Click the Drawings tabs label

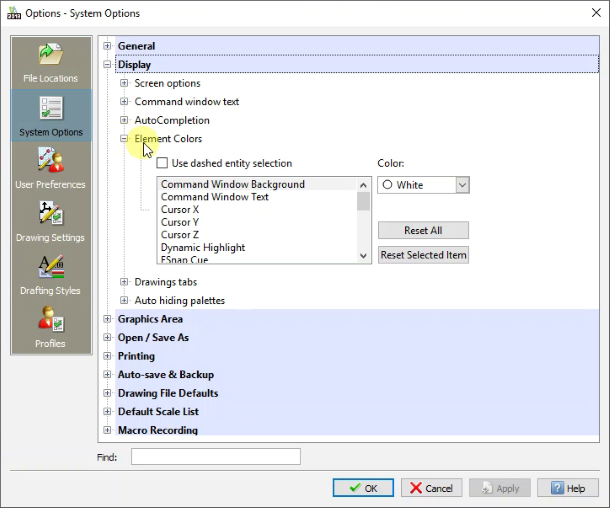tap(166, 282)
